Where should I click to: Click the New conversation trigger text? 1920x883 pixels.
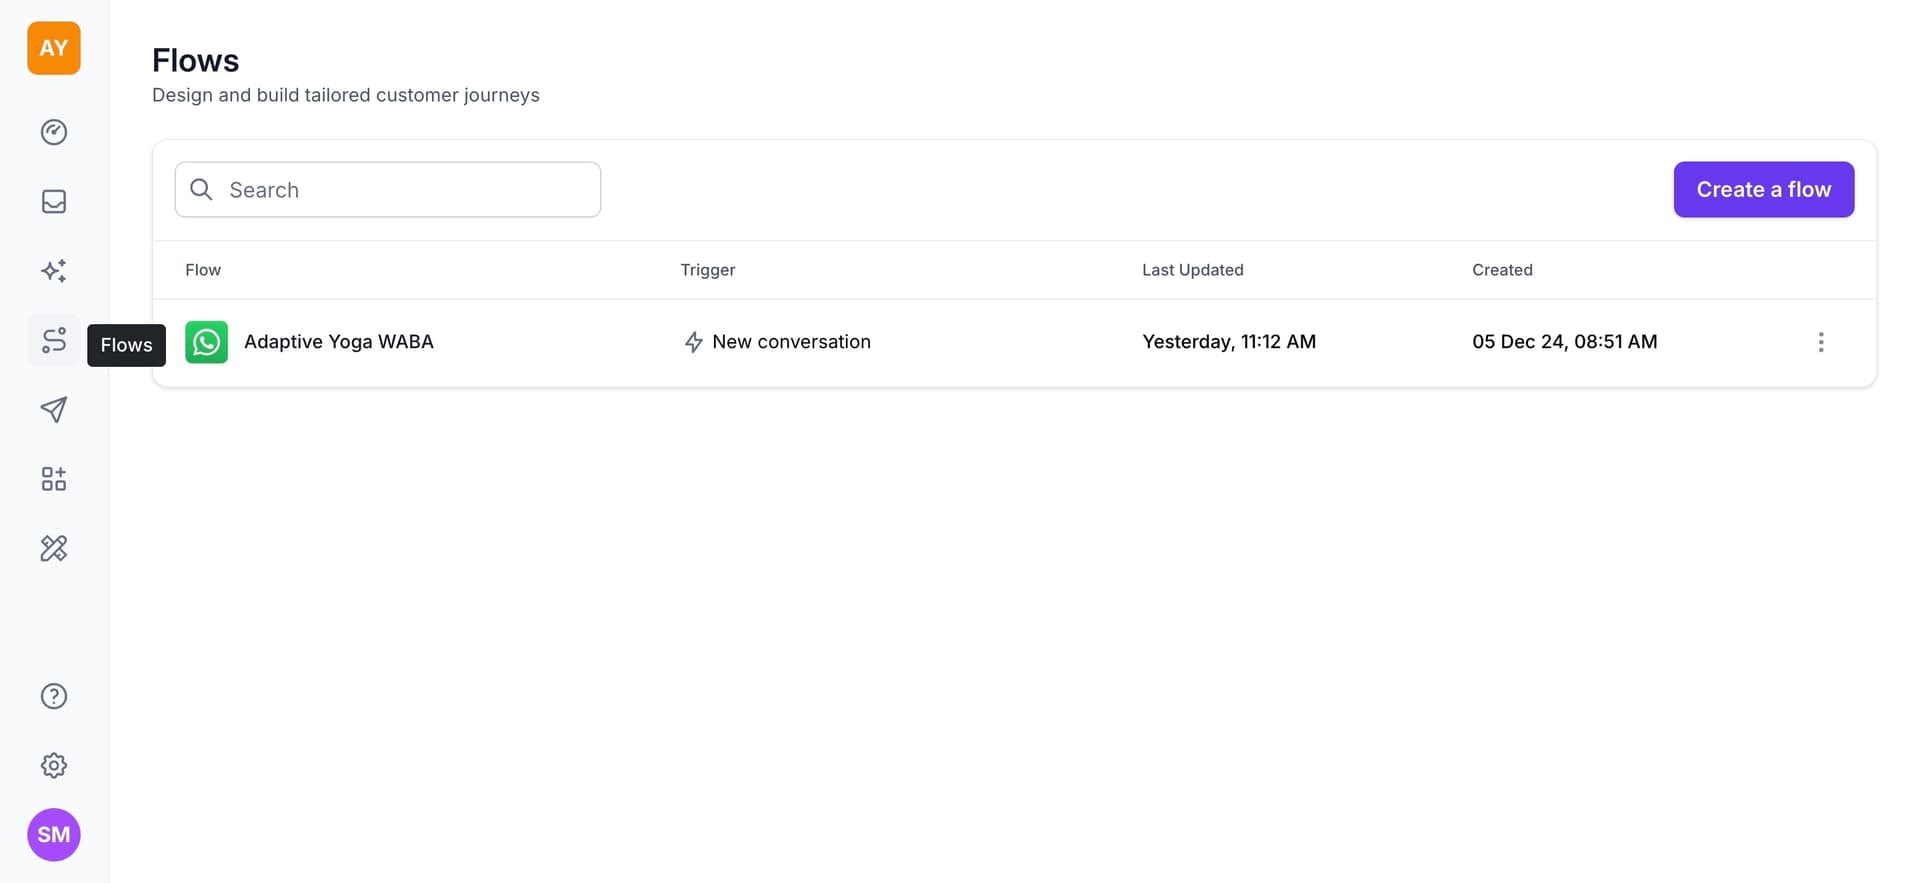792,342
